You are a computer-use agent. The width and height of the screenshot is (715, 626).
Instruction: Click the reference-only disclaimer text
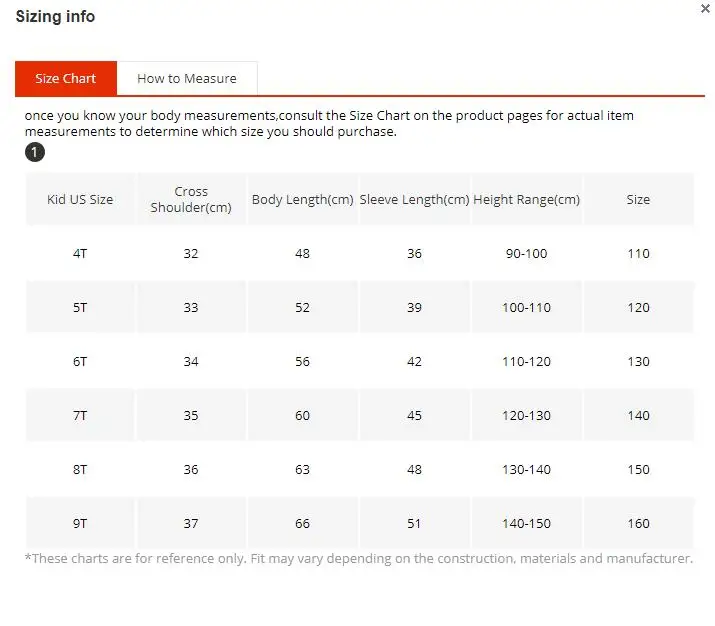click(359, 559)
